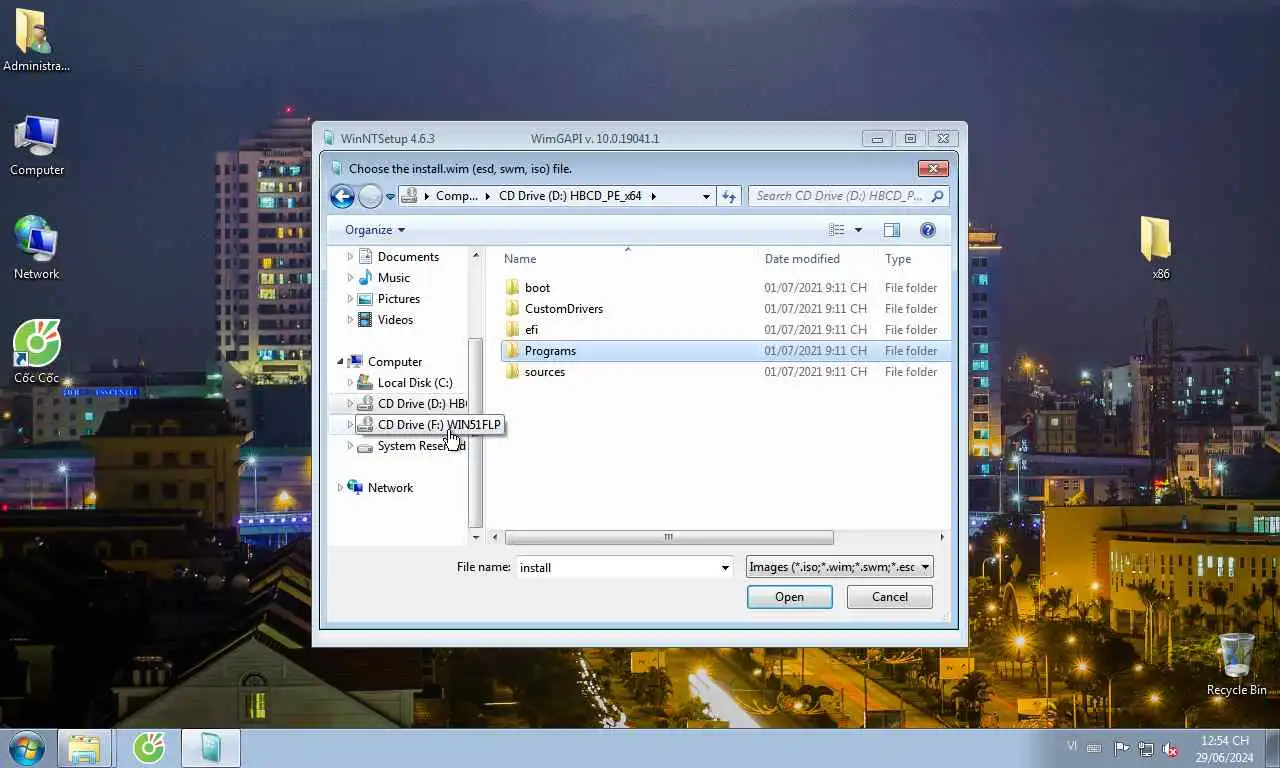
Task: Open dialog help question mark icon
Action: click(927, 230)
